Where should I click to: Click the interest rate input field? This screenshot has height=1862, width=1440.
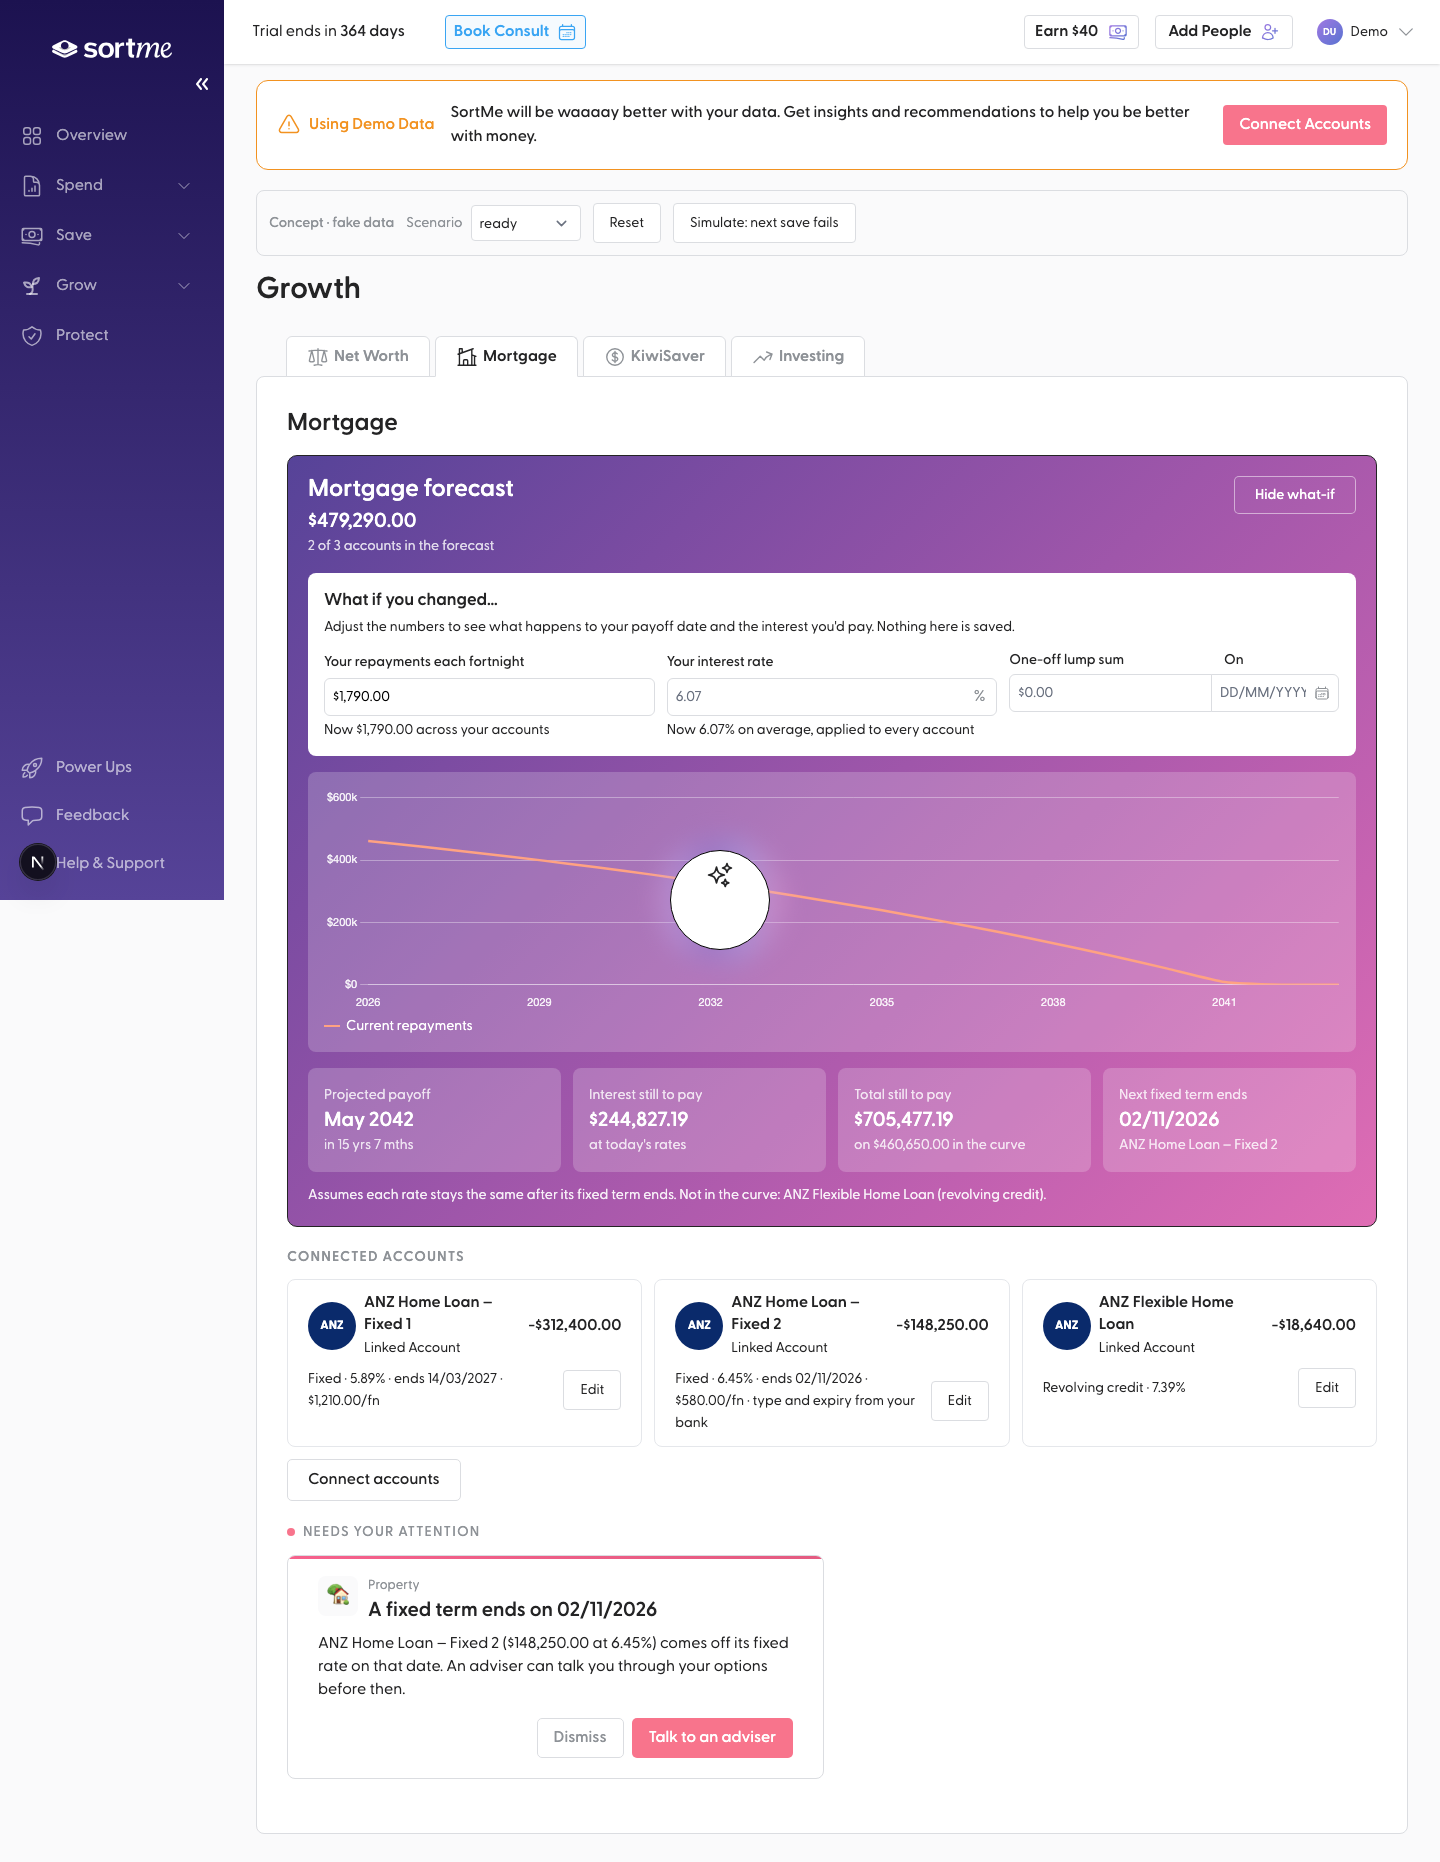[x=832, y=697]
